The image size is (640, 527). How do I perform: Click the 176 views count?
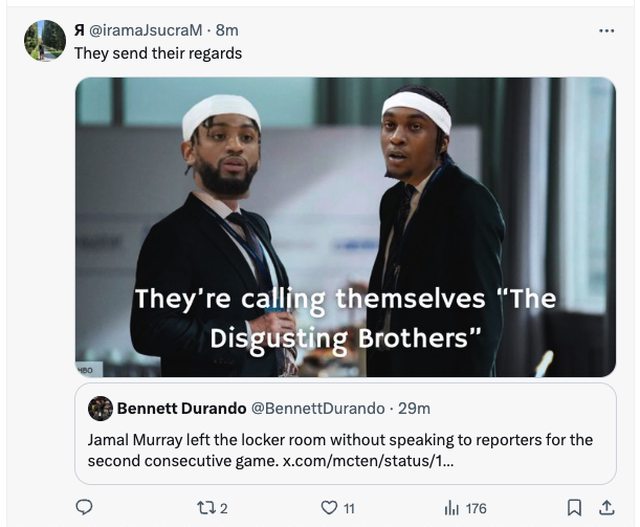pyautogui.click(x=475, y=508)
